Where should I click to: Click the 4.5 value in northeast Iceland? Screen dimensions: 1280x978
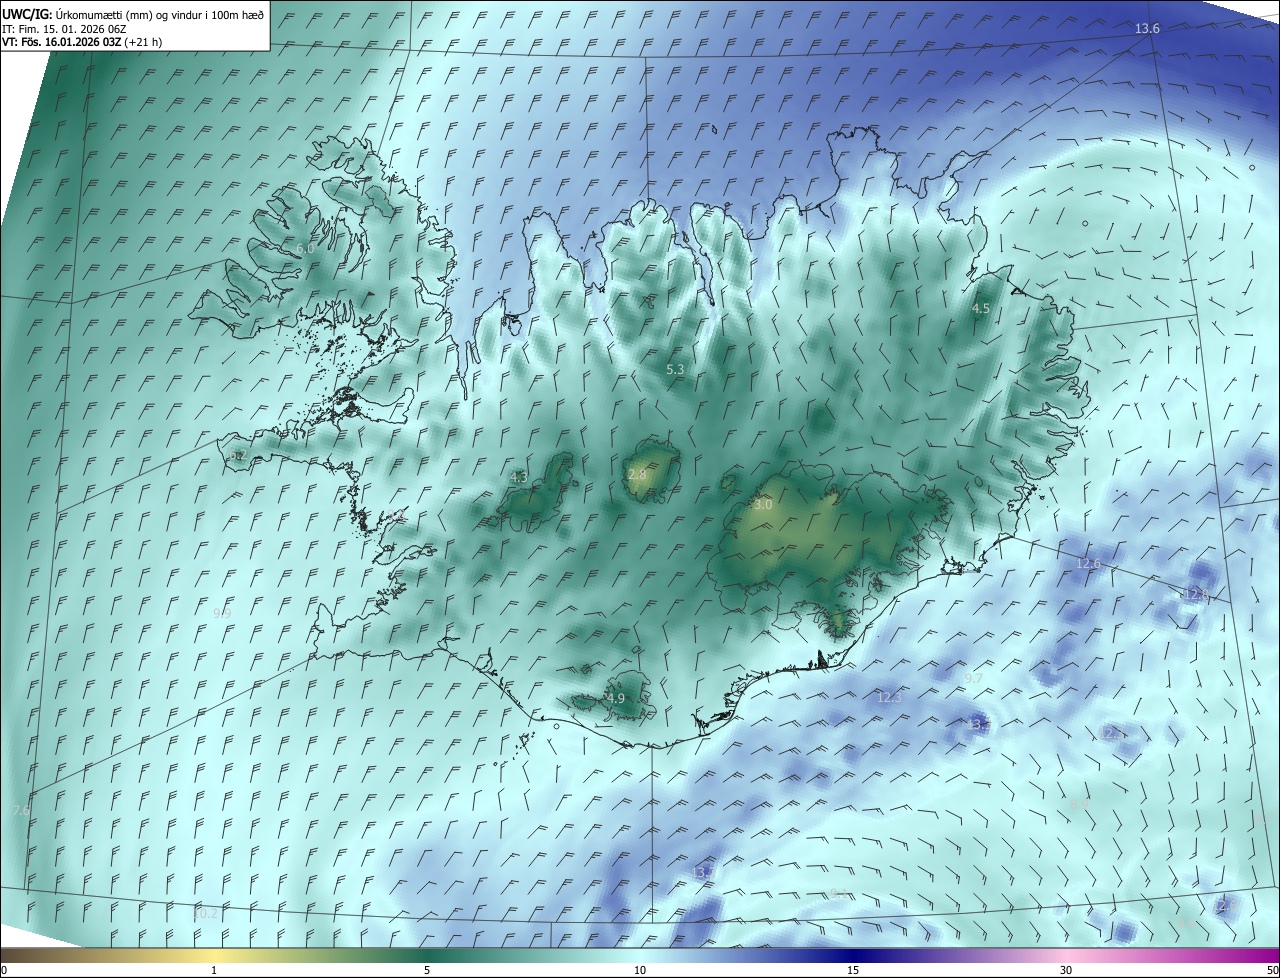[981, 309]
